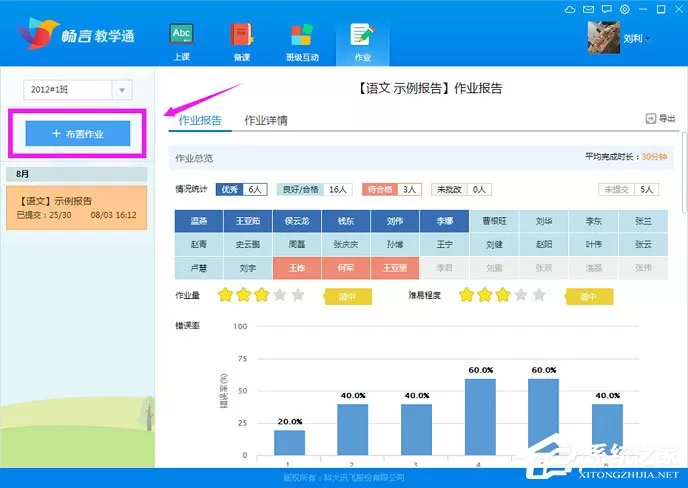The height and width of the screenshot is (488, 688).
Task: Select red 何军 student cell
Action: click(x=346, y=268)
